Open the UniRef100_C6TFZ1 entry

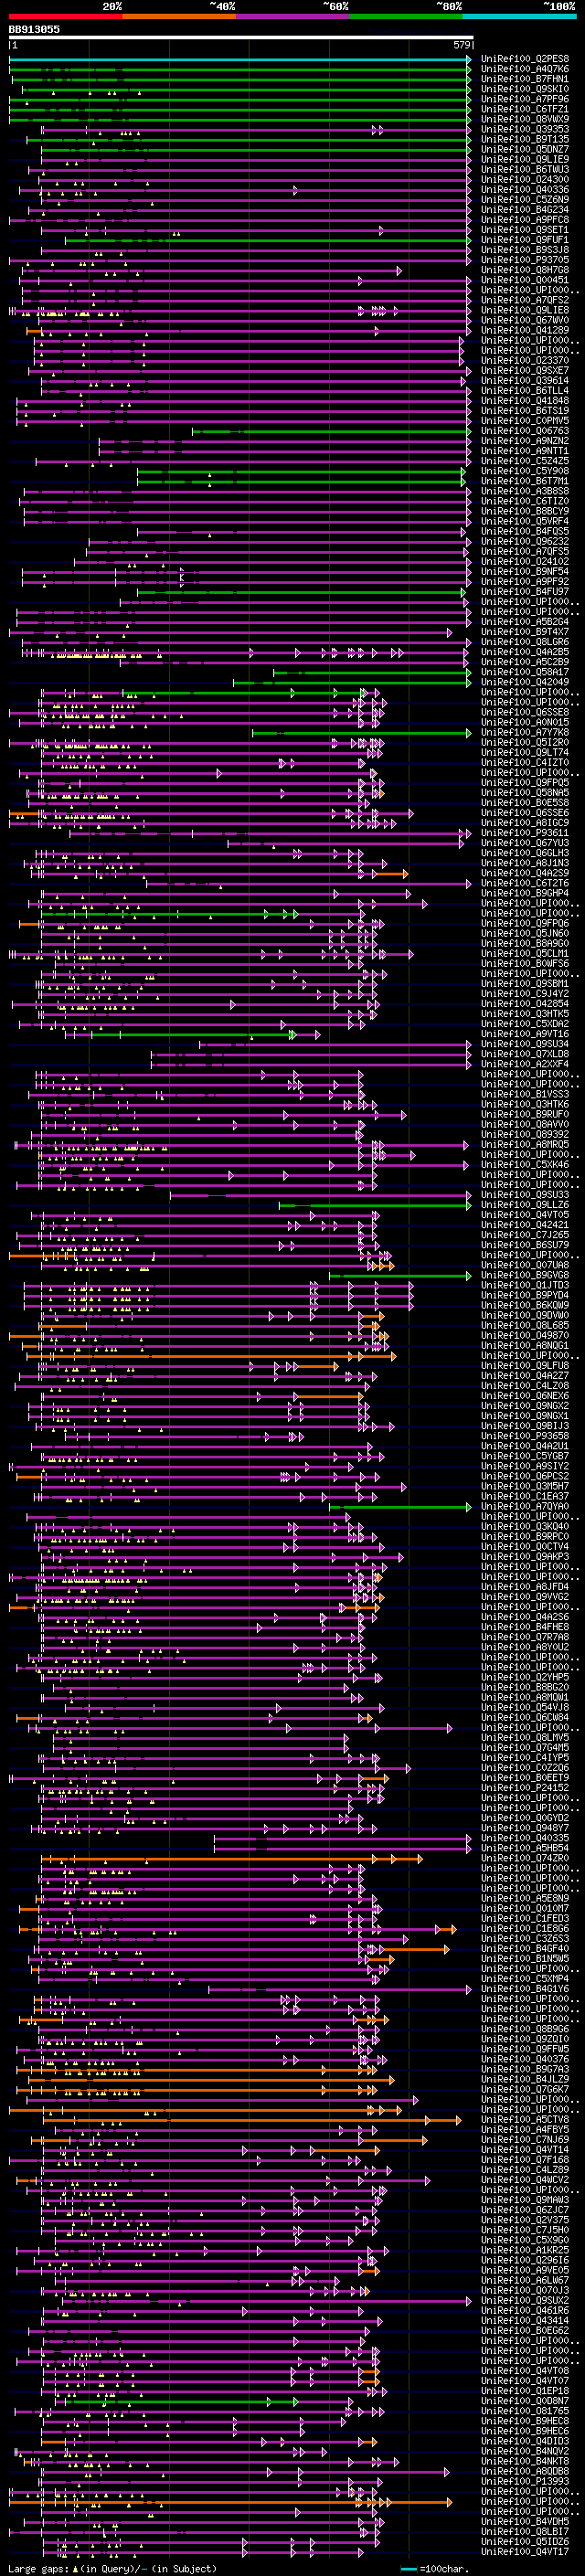coord(525,109)
